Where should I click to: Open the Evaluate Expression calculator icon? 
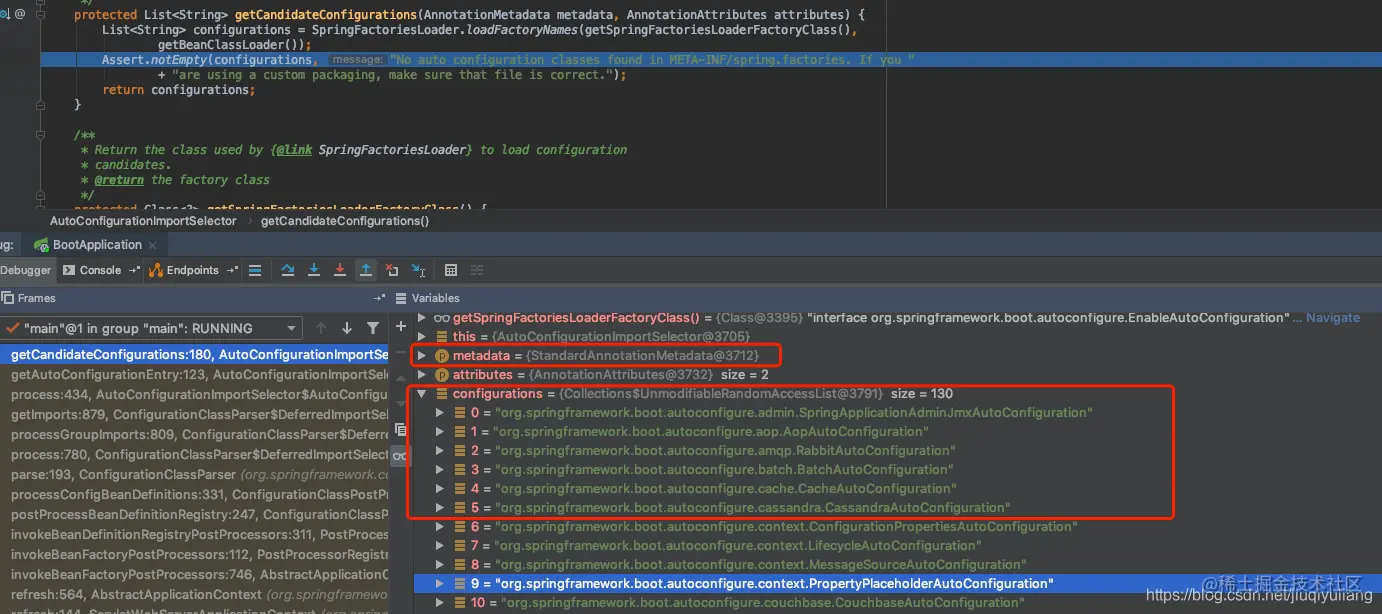pyautogui.click(x=451, y=270)
